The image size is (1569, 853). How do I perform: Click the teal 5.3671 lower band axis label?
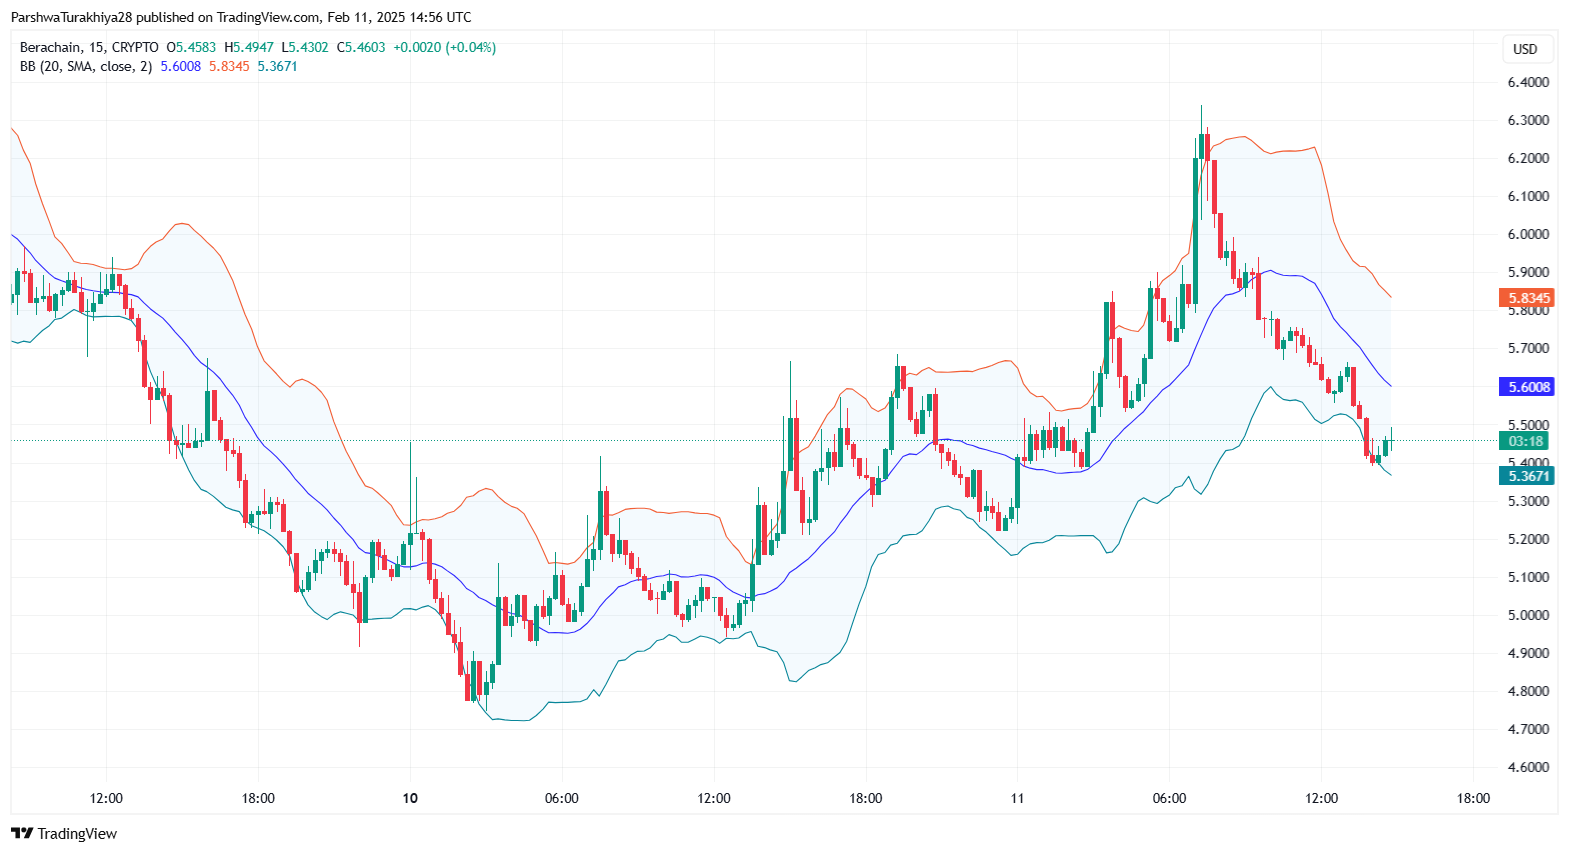[x=1527, y=476]
